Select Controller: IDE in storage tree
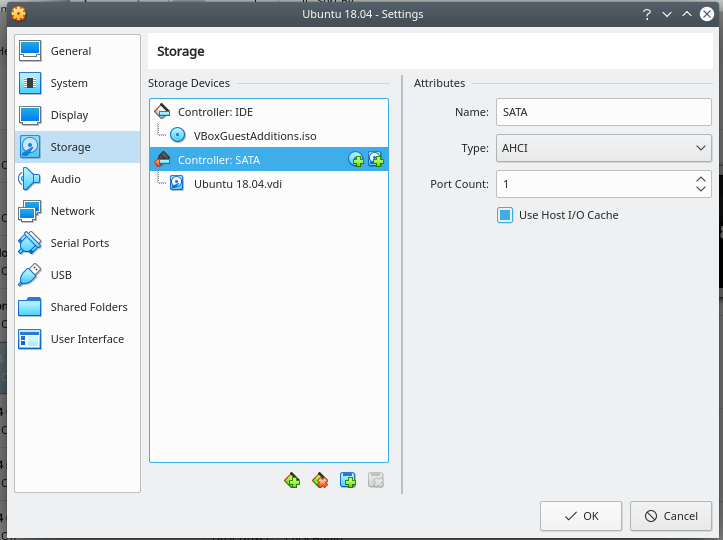Viewport: 723px width, 540px height. (x=215, y=111)
